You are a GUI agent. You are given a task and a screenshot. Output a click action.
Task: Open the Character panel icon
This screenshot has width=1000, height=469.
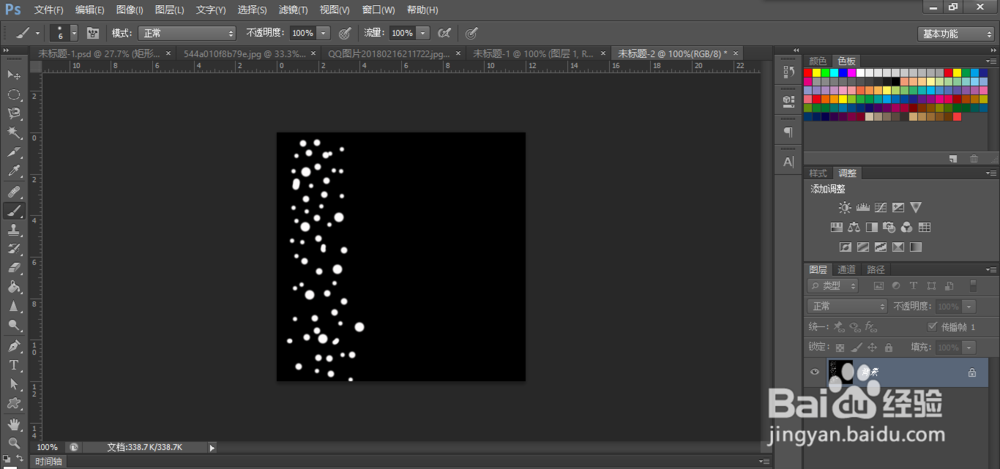[x=788, y=161]
